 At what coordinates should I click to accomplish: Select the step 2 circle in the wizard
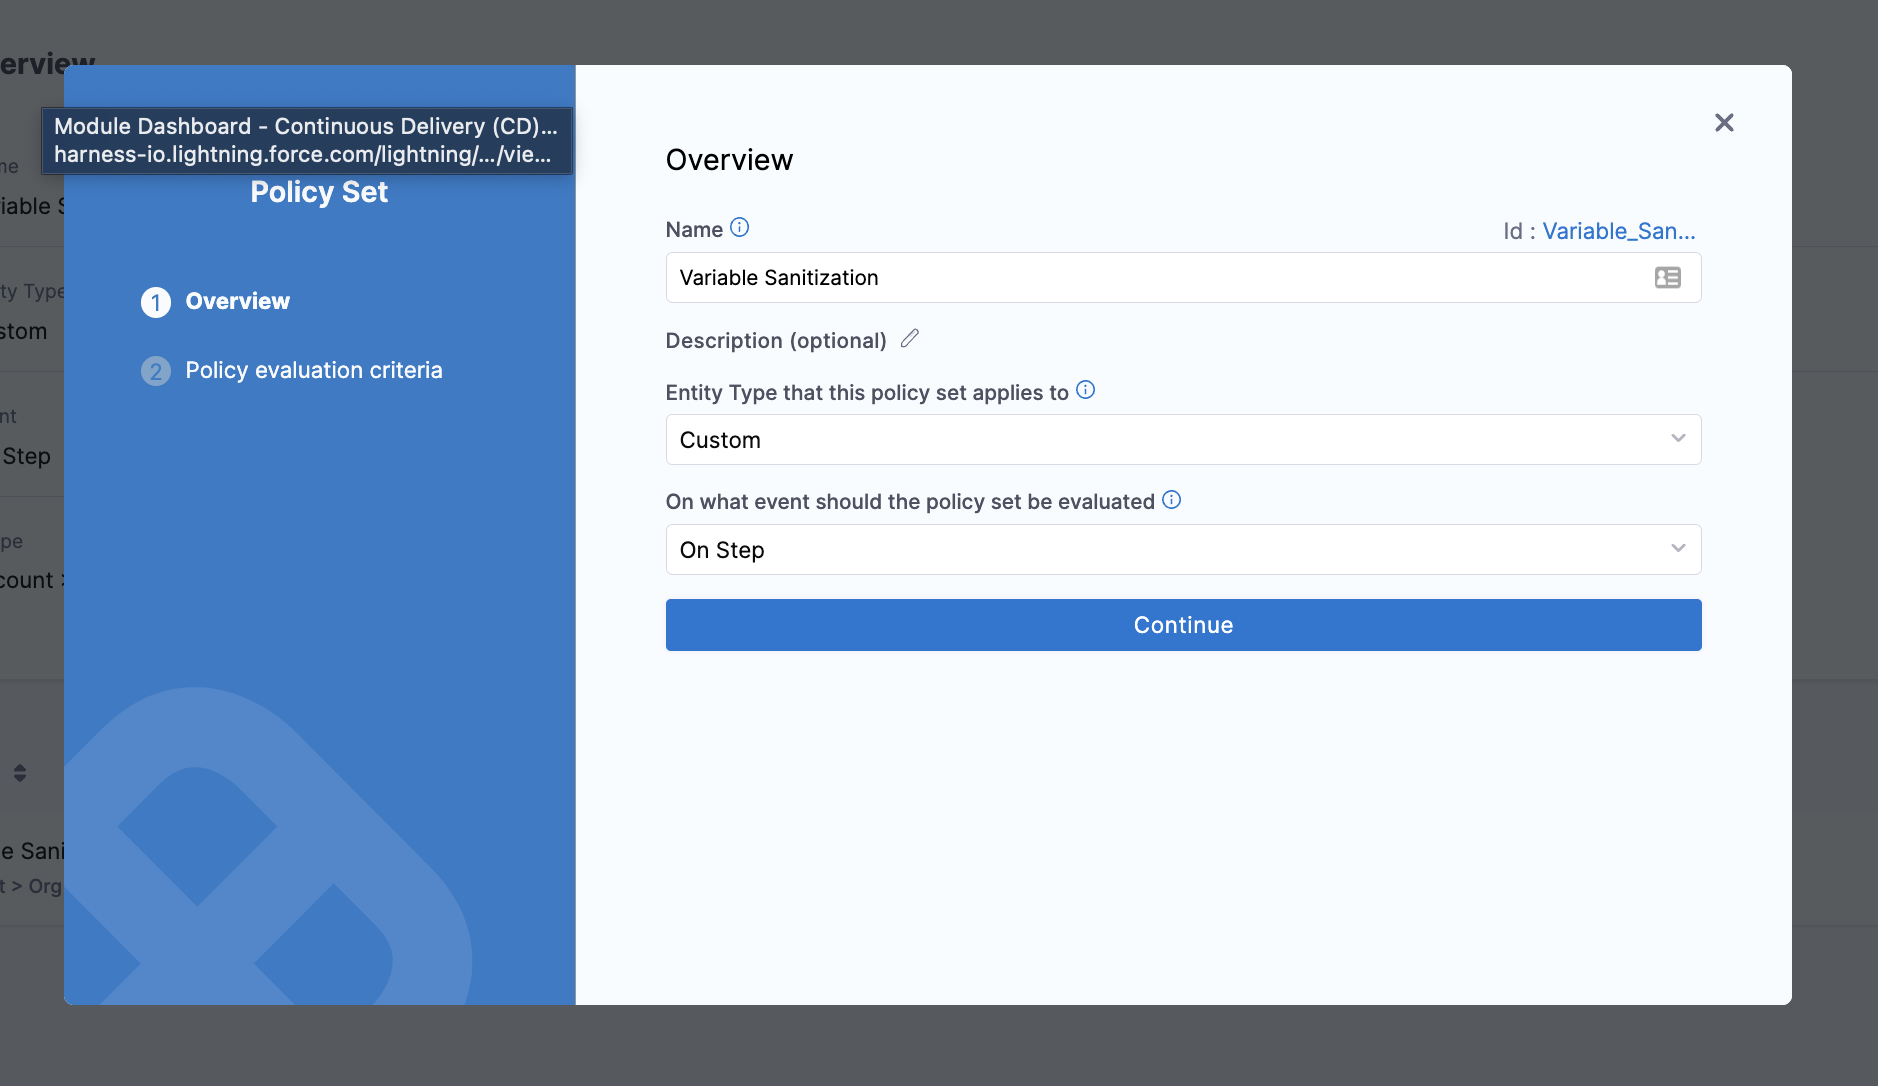156,371
